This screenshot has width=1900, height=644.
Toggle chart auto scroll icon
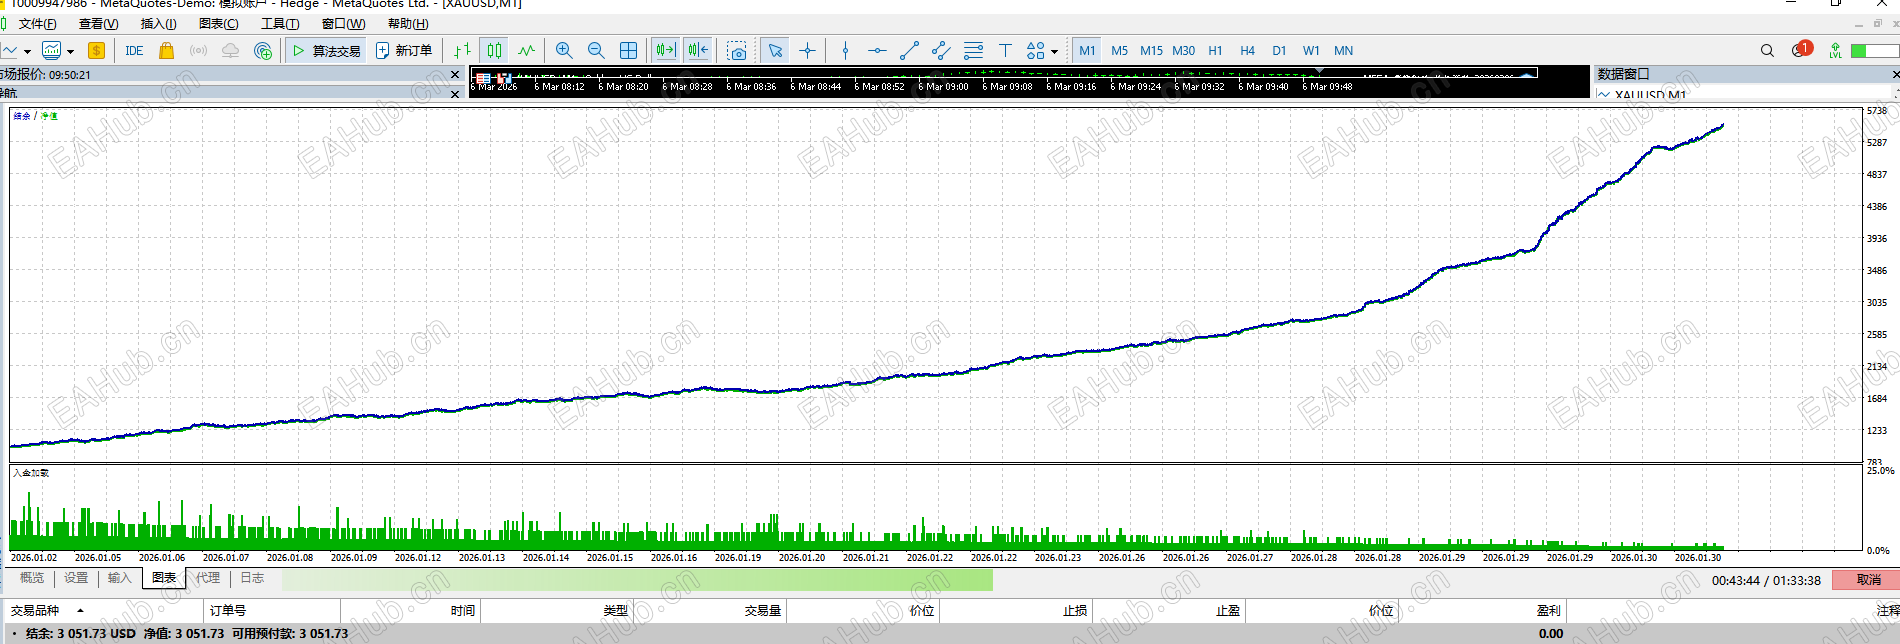666,50
